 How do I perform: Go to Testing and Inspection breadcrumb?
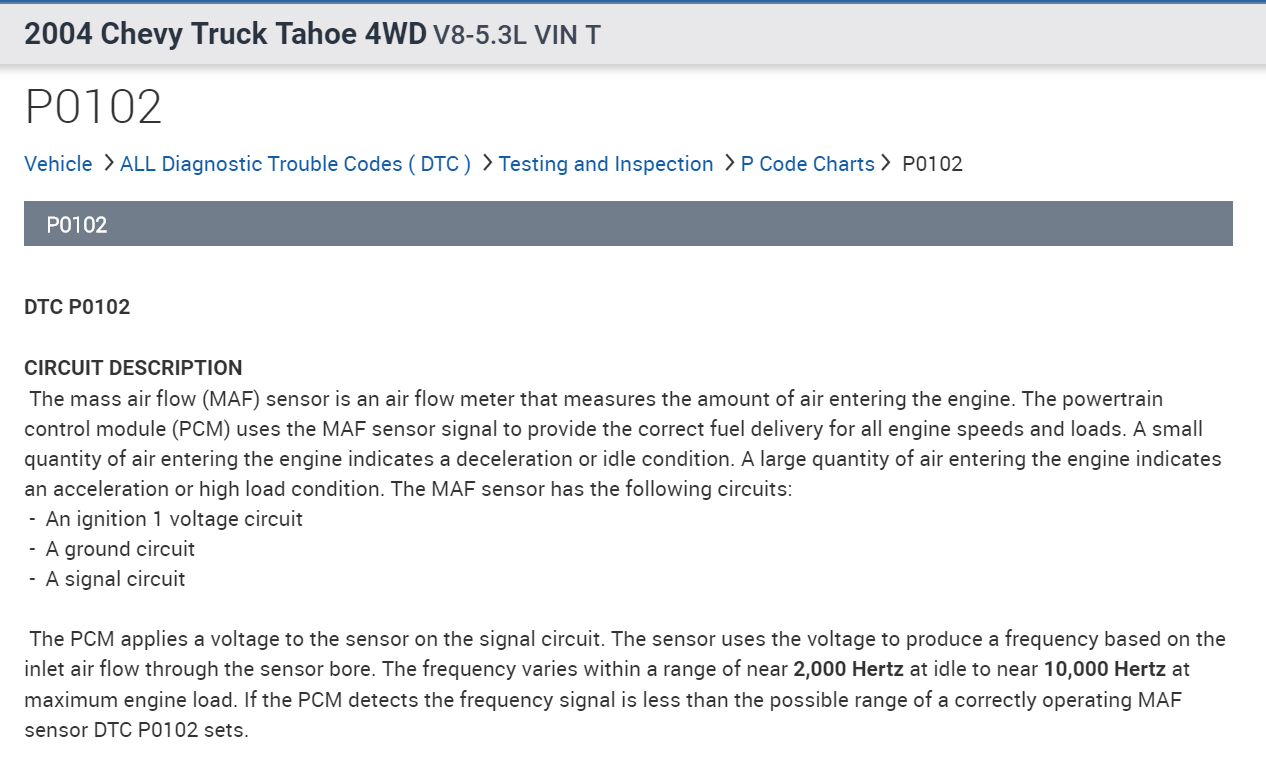point(606,164)
